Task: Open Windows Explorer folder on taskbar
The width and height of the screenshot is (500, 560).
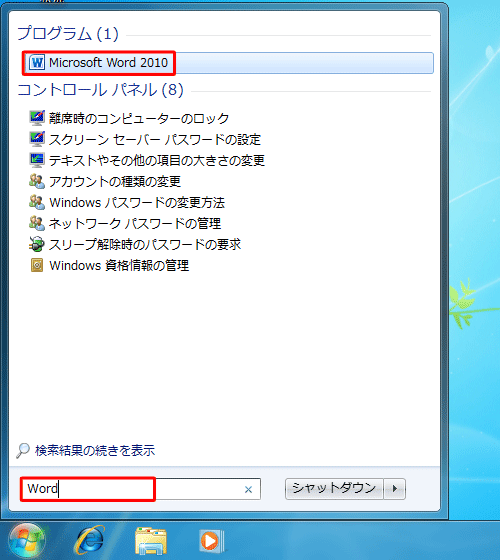Action: click(151, 541)
